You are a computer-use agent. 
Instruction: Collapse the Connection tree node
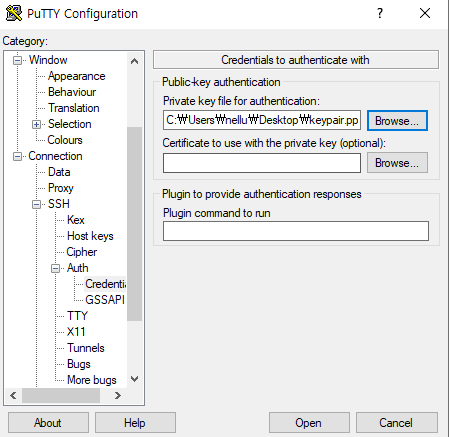coord(17,156)
